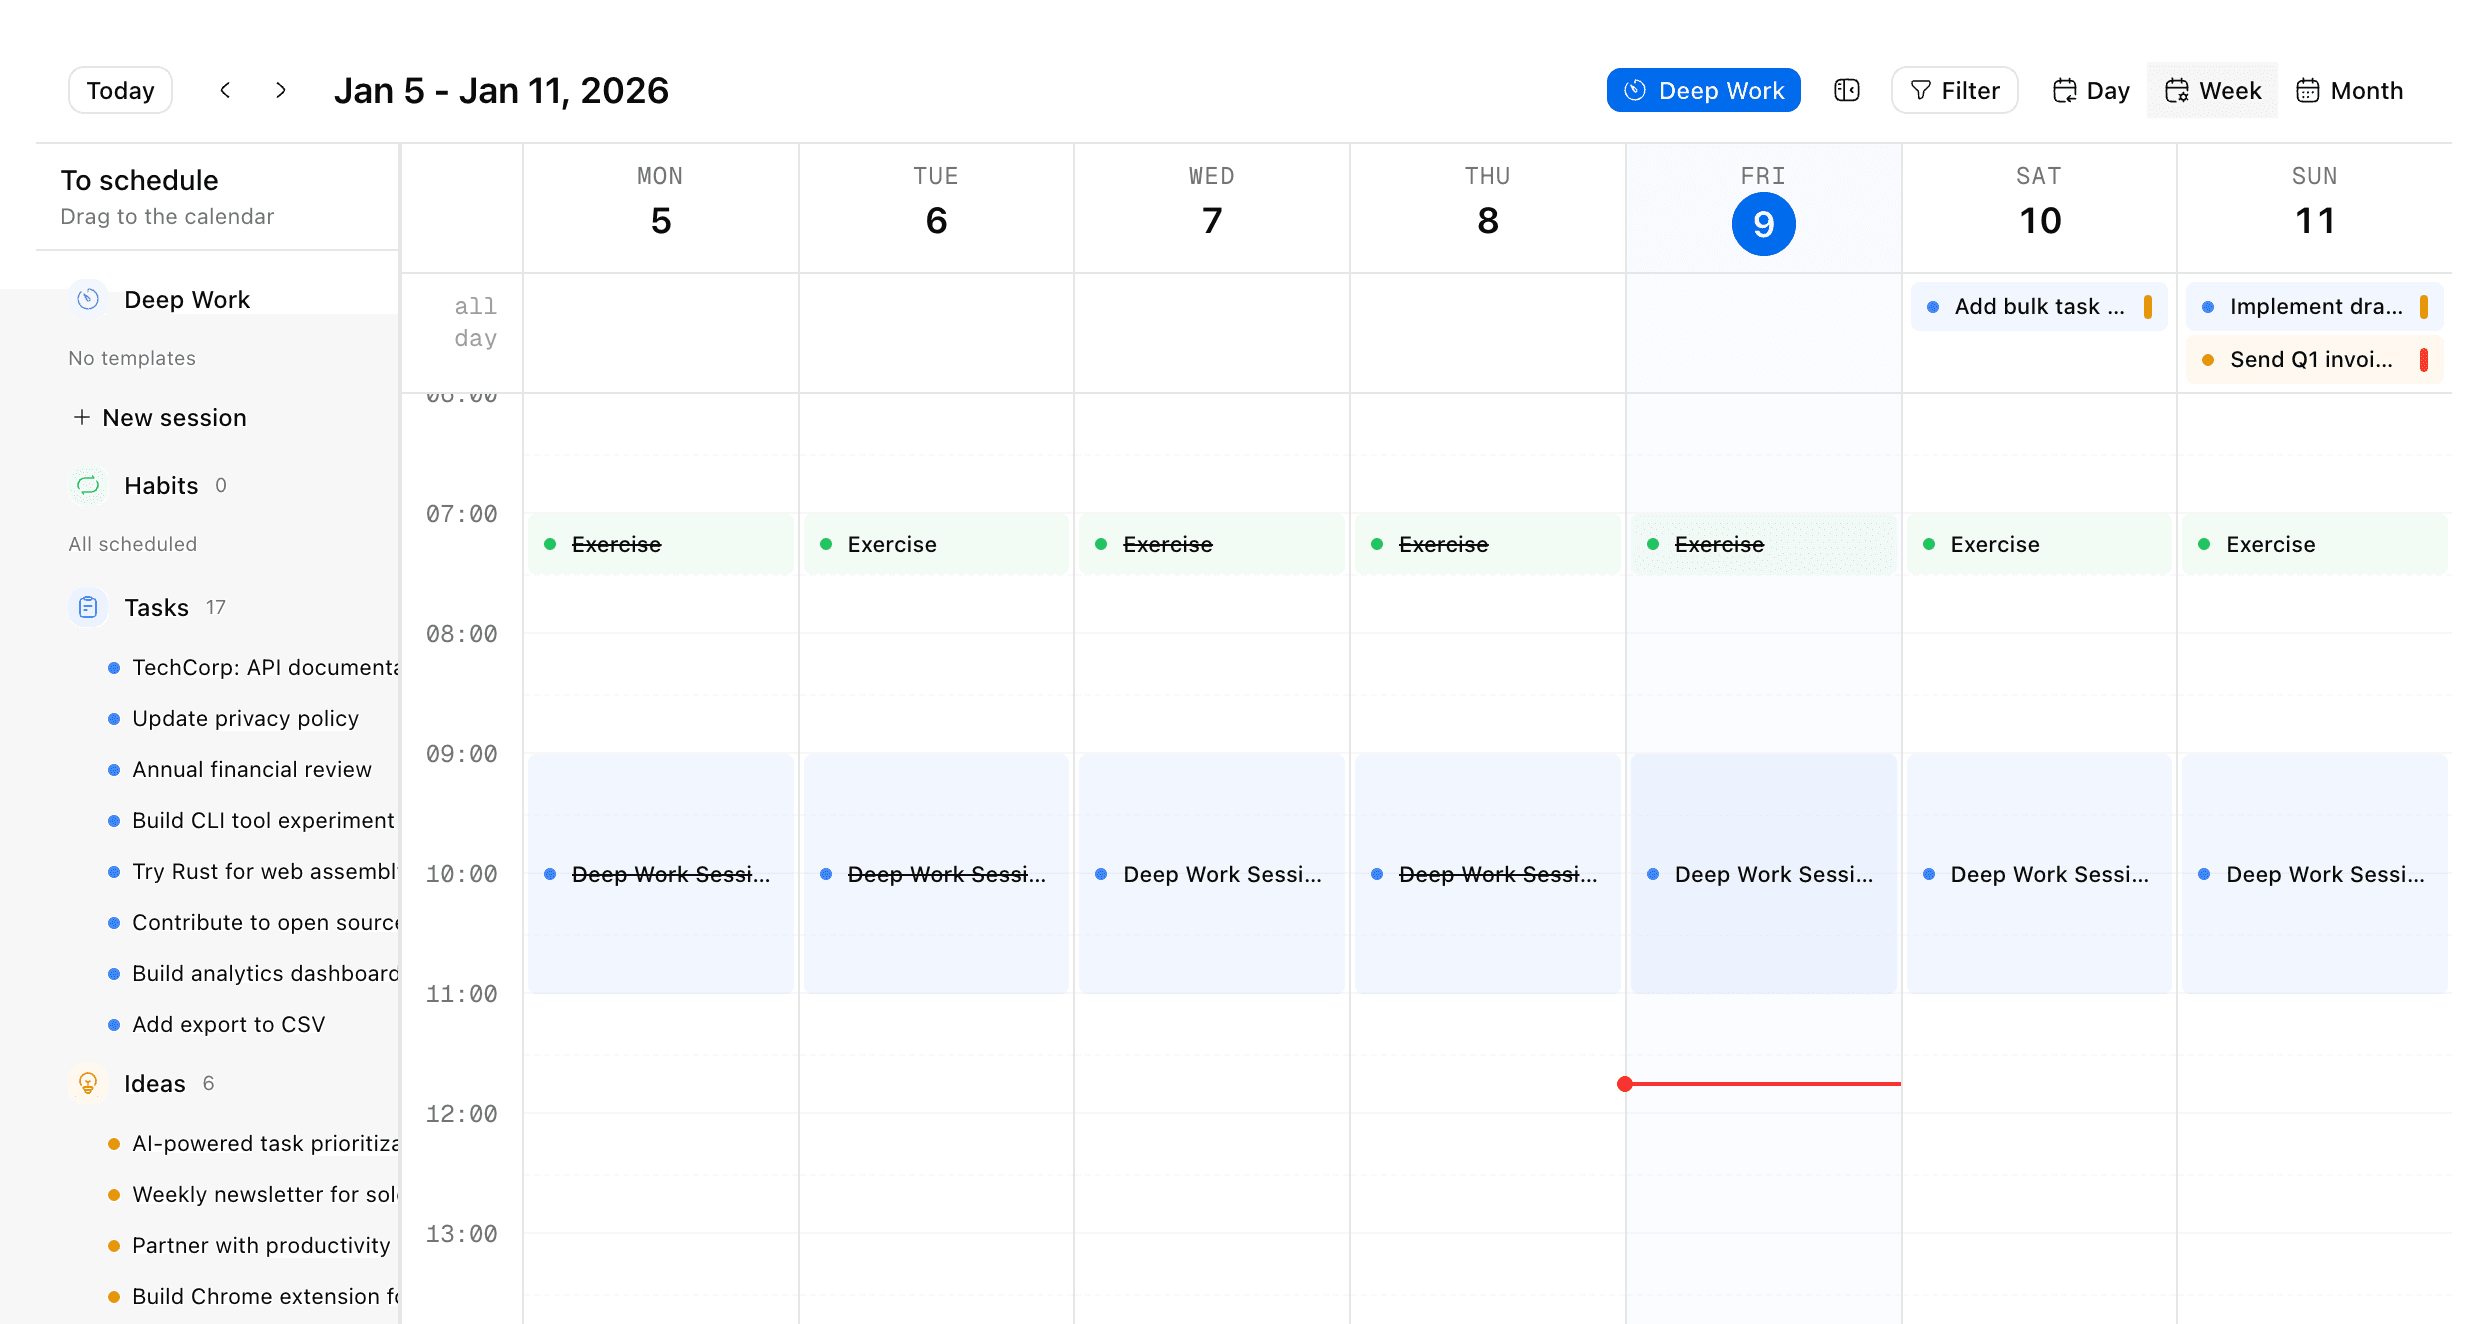Click the Tasks clipboard icon in the sidebar
Image resolution: width=2492 pixels, height=1324 pixels.
[x=88, y=606]
